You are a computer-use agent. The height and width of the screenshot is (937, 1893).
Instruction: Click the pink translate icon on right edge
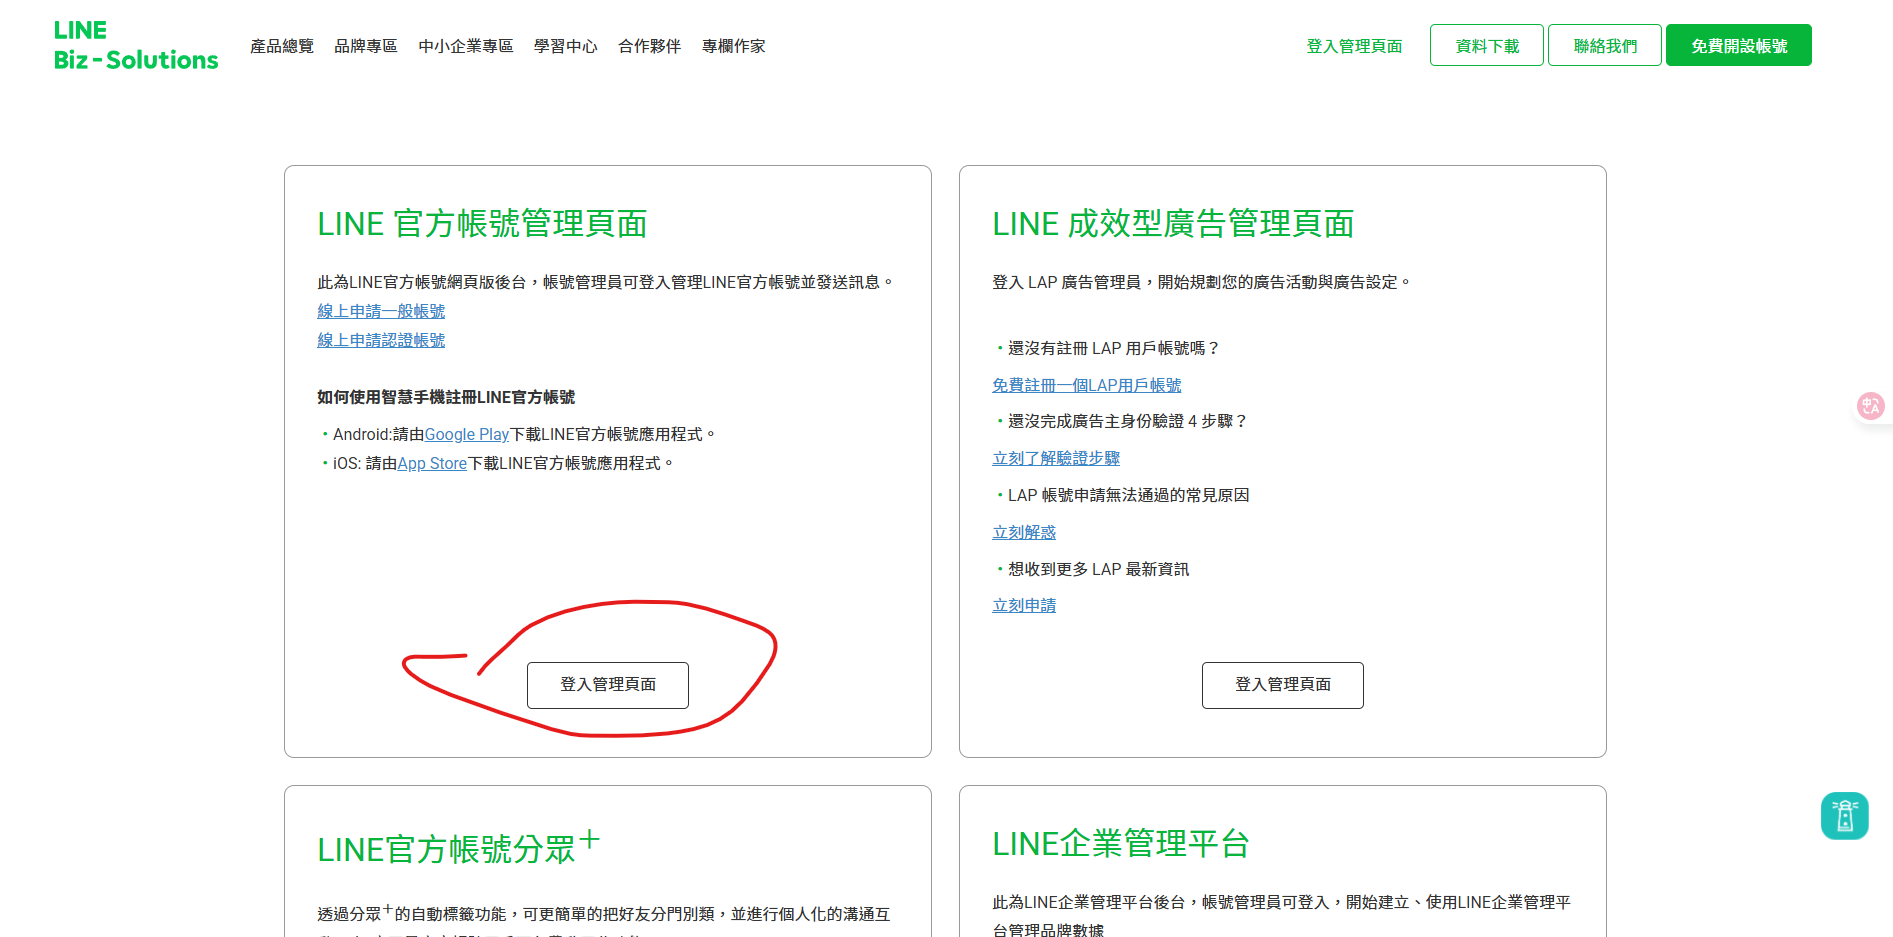pyautogui.click(x=1869, y=406)
